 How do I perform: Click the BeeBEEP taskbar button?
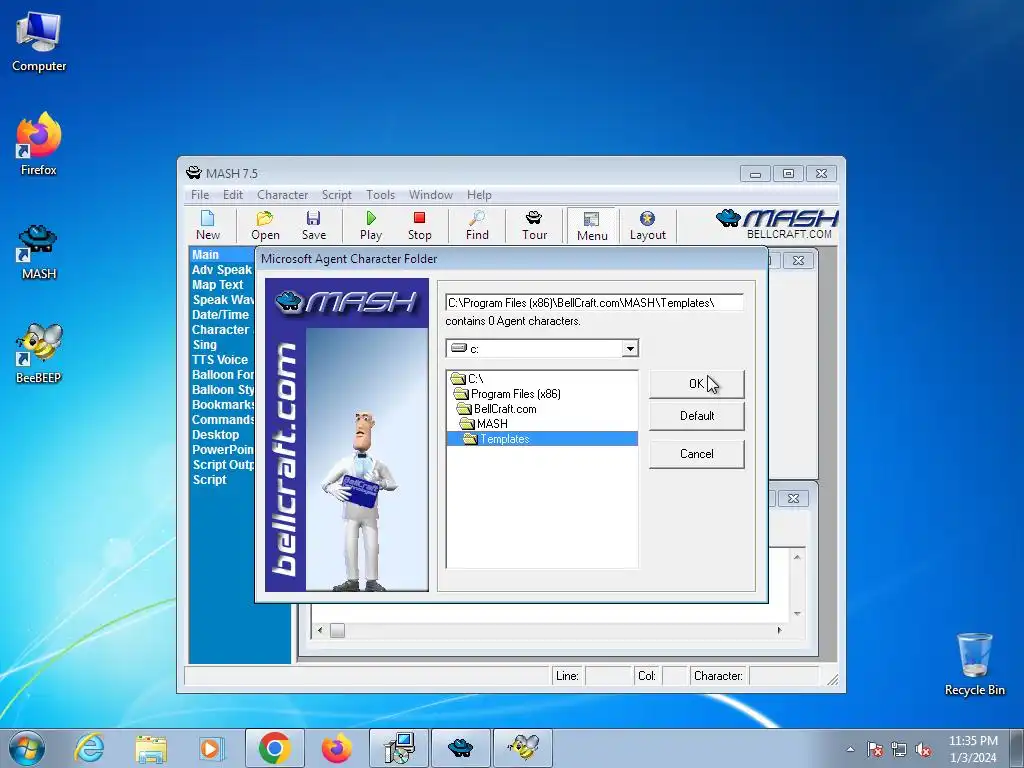pyautogui.click(x=523, y=748)
